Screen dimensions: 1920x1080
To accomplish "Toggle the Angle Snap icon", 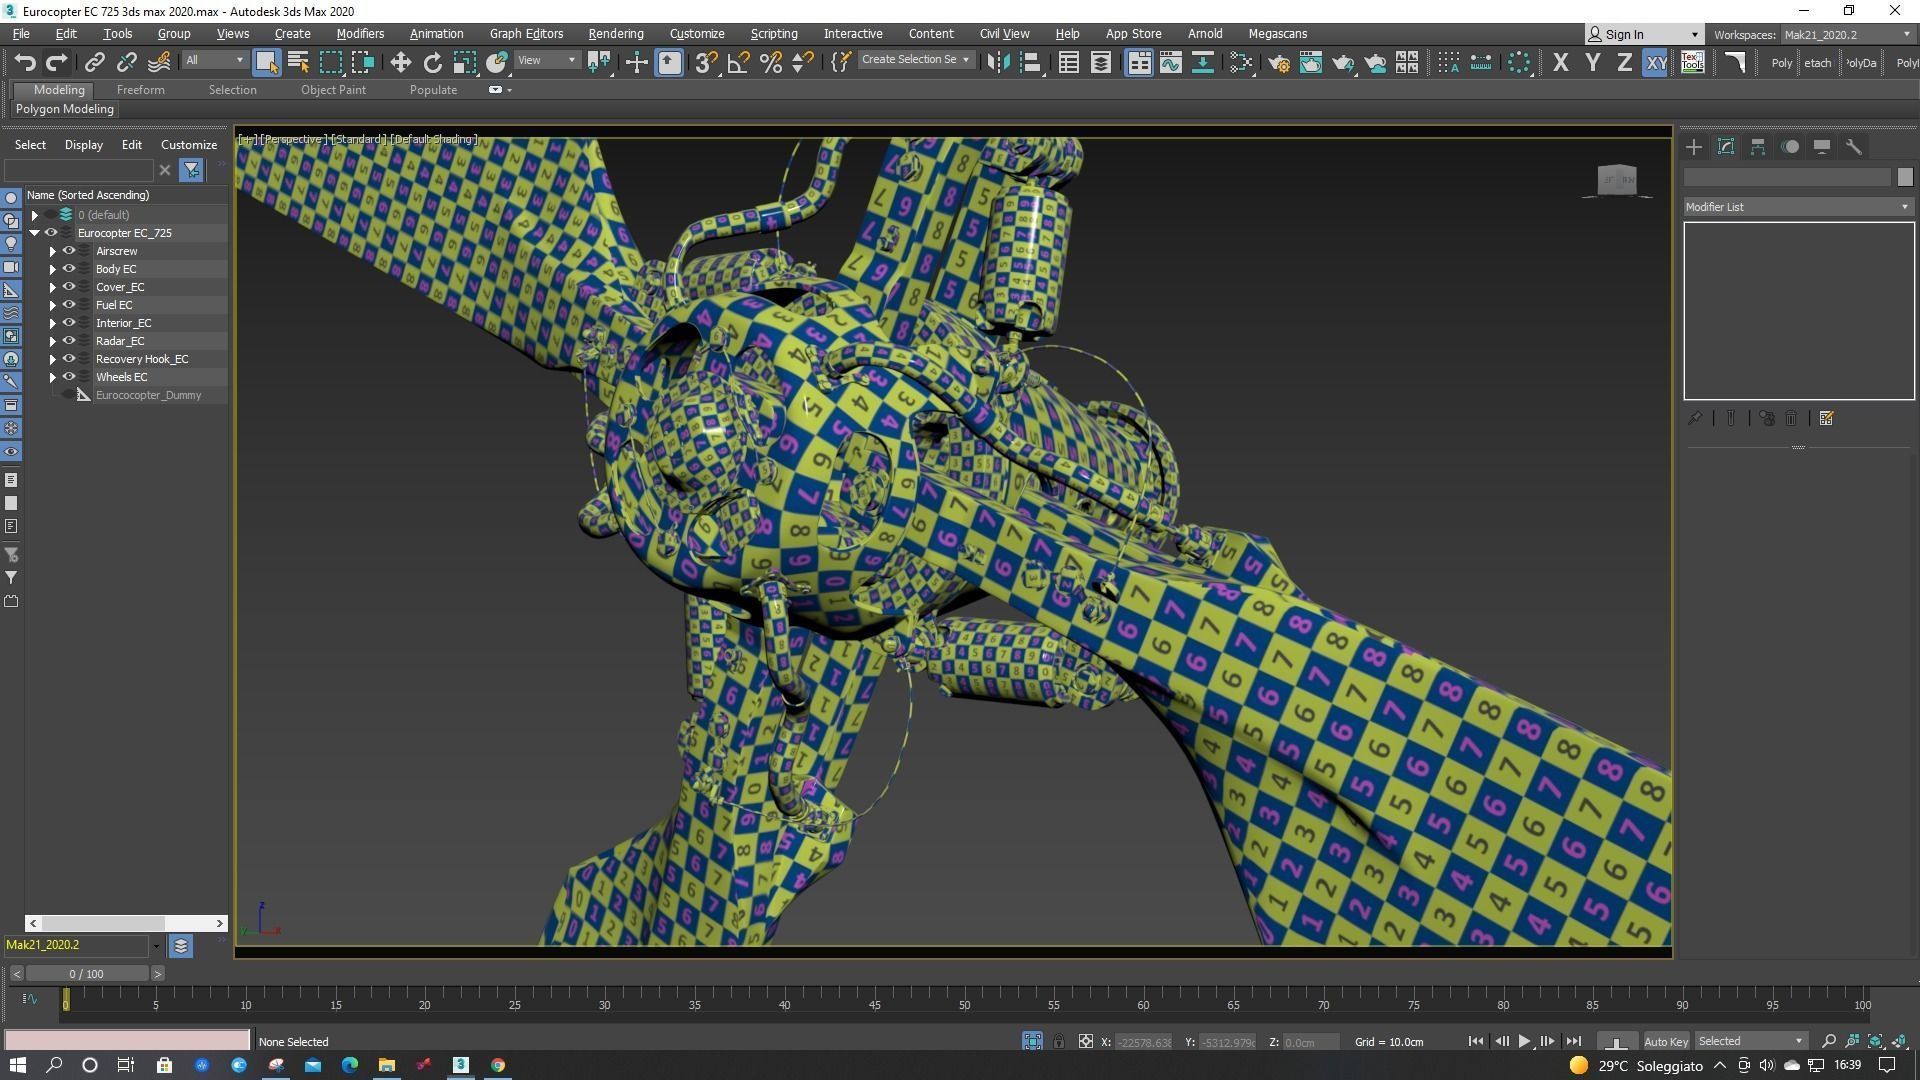I will tap(738, 63).
